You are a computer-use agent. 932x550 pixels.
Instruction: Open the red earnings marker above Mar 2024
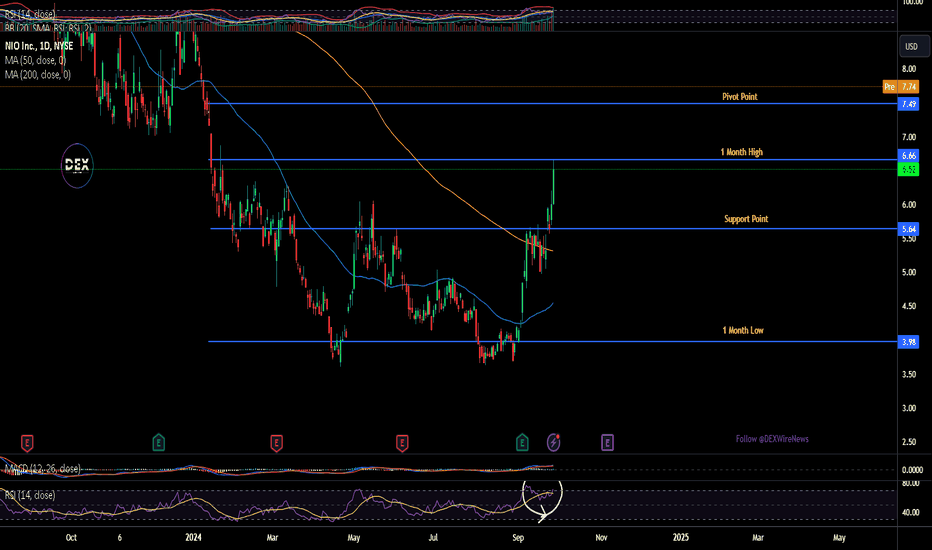pyautogui.click(x=276, y=442)
